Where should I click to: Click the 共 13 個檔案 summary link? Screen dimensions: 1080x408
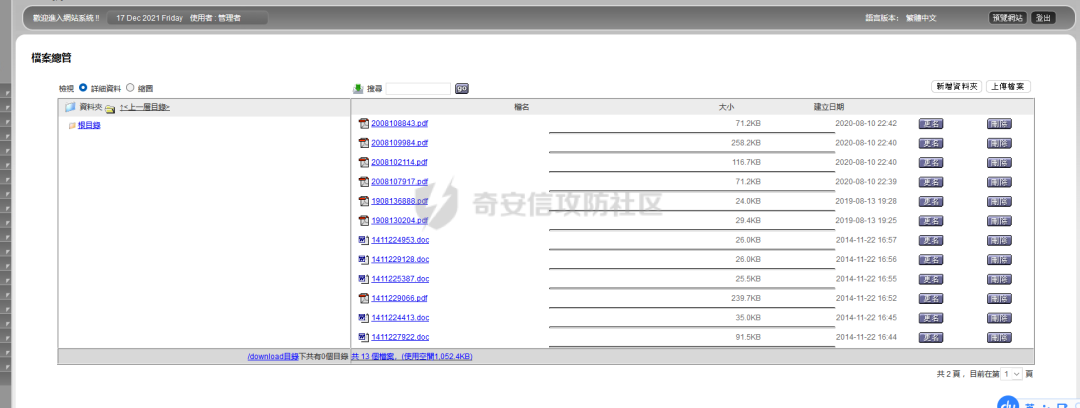coord(412,356)
